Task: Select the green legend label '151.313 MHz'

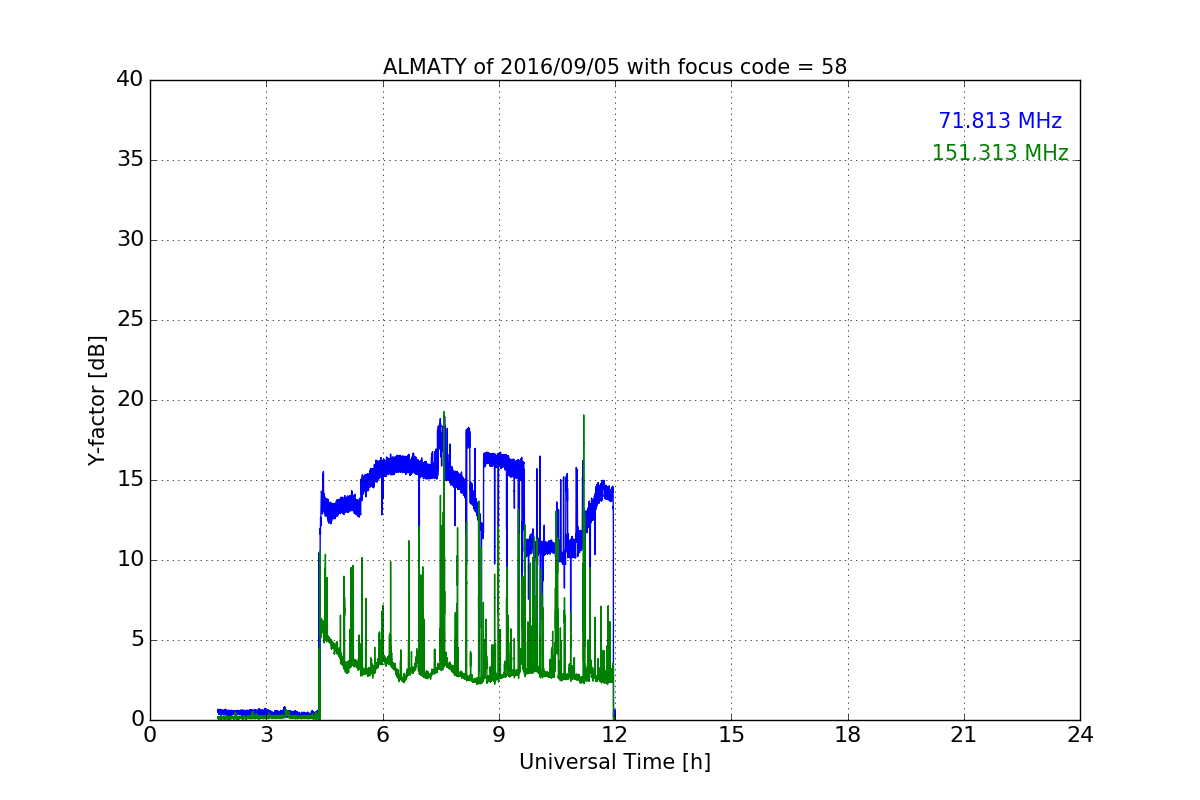Action: (1000, 153)
